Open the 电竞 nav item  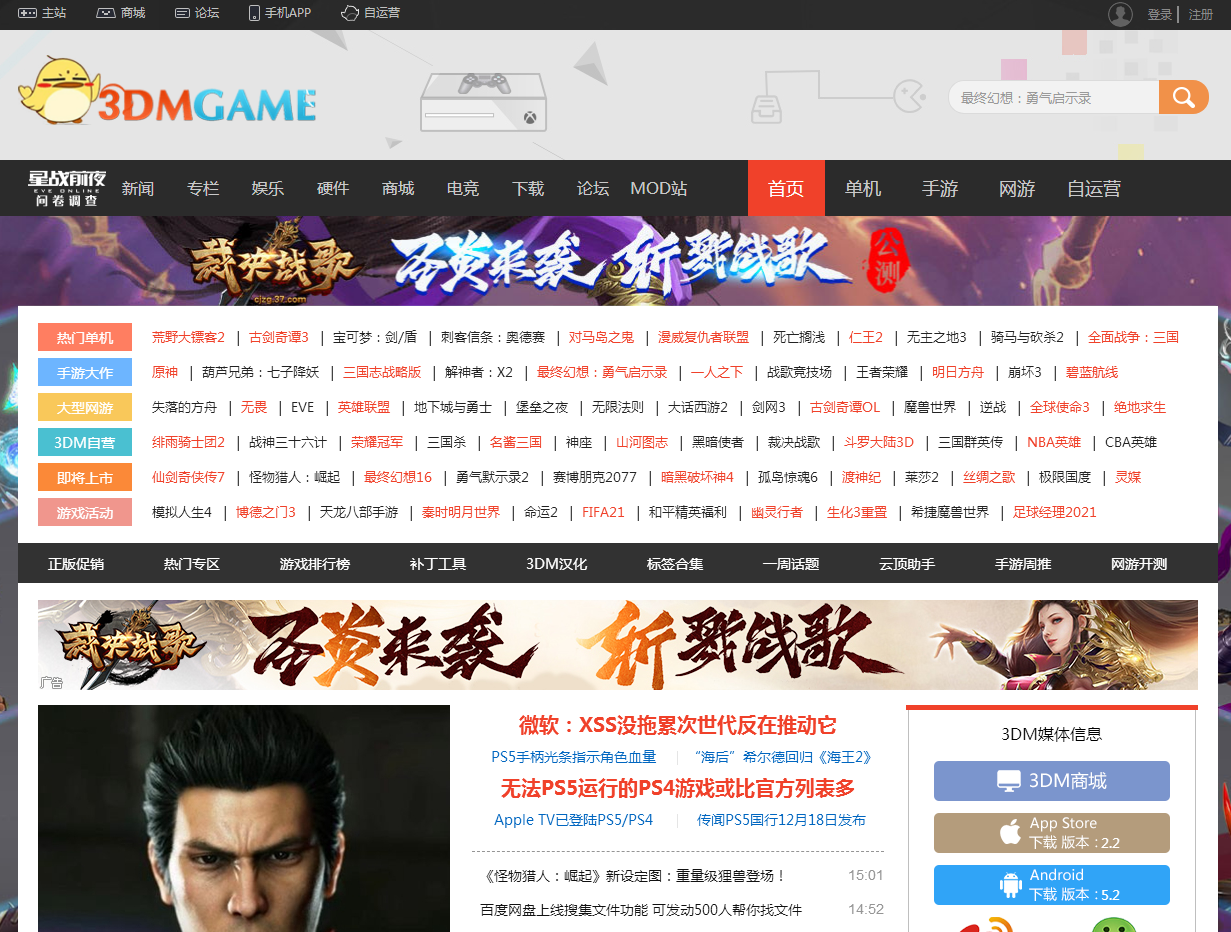tap(463, 188)
